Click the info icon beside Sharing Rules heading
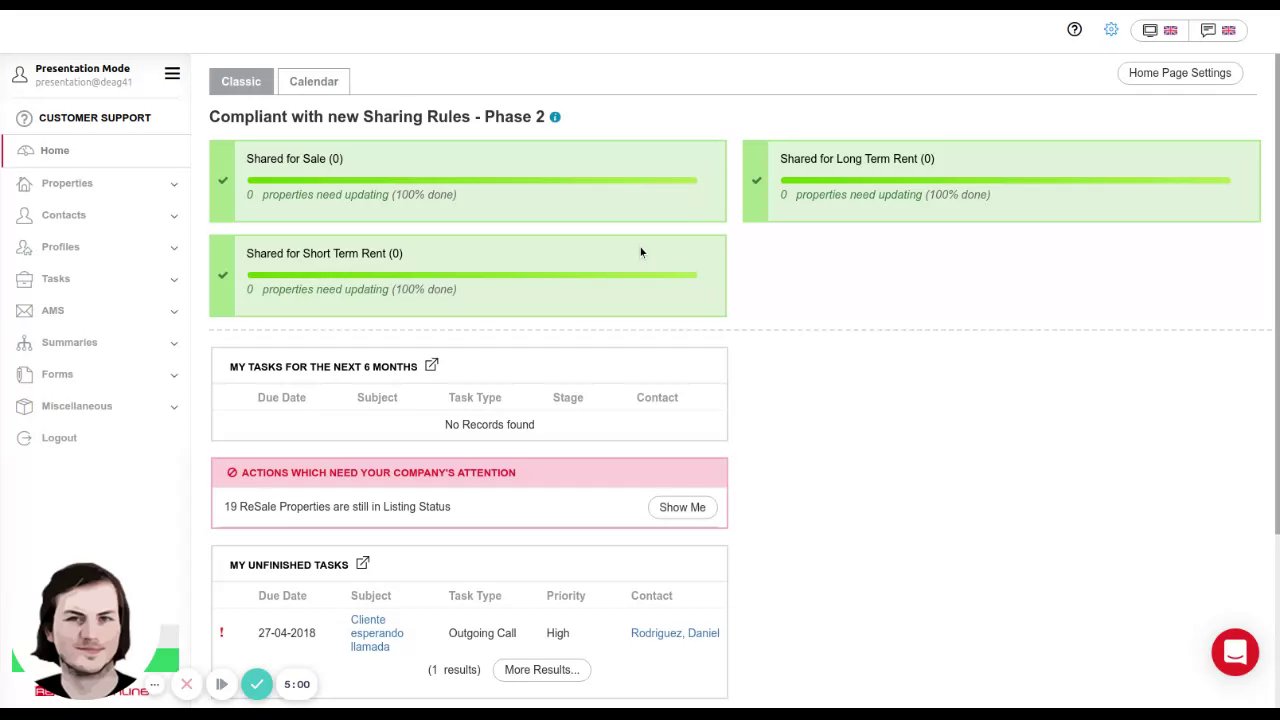Screen dimensions: 1280x720 (x=555, y=117)
